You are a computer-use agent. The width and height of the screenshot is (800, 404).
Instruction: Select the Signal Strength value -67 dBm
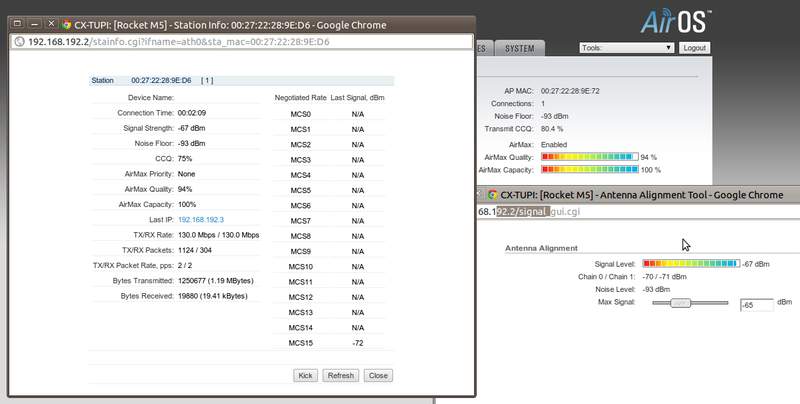click(x=192, y=128)
